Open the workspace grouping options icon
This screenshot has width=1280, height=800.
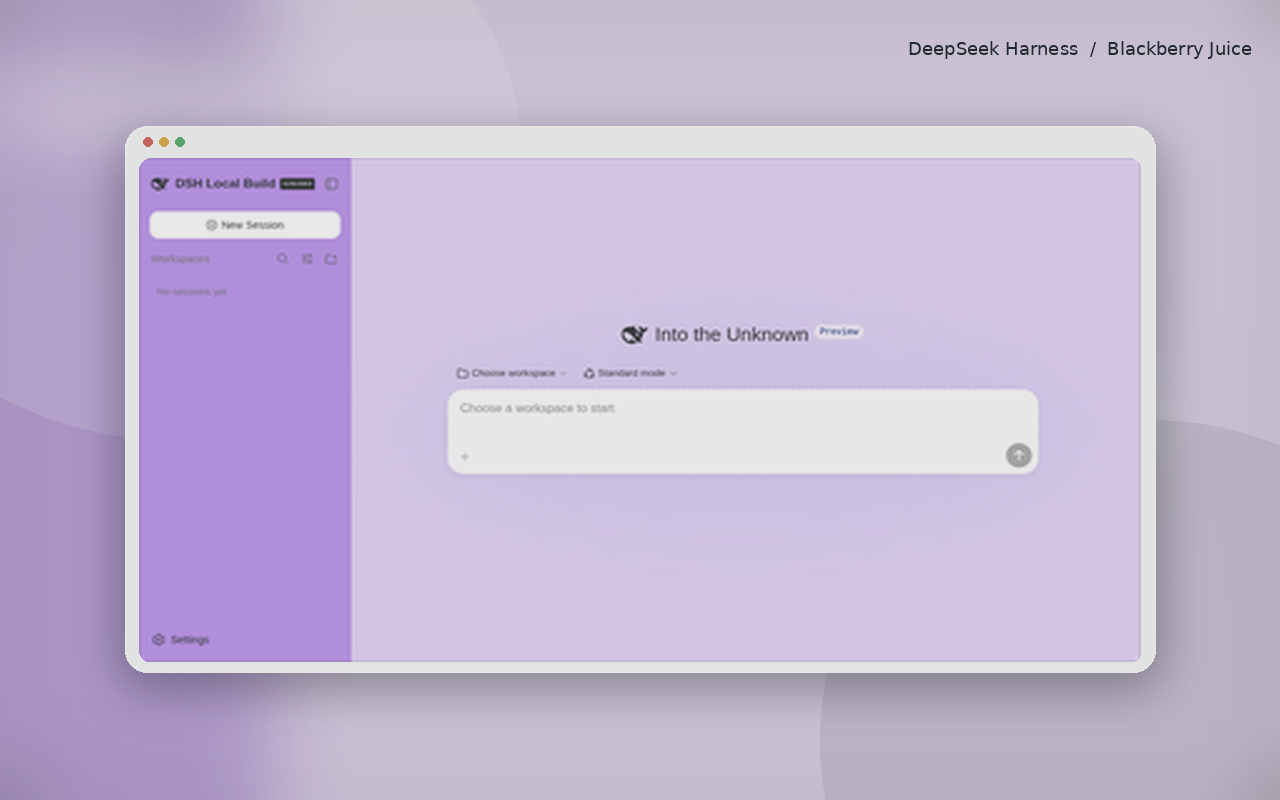click(x=307, y=259)
